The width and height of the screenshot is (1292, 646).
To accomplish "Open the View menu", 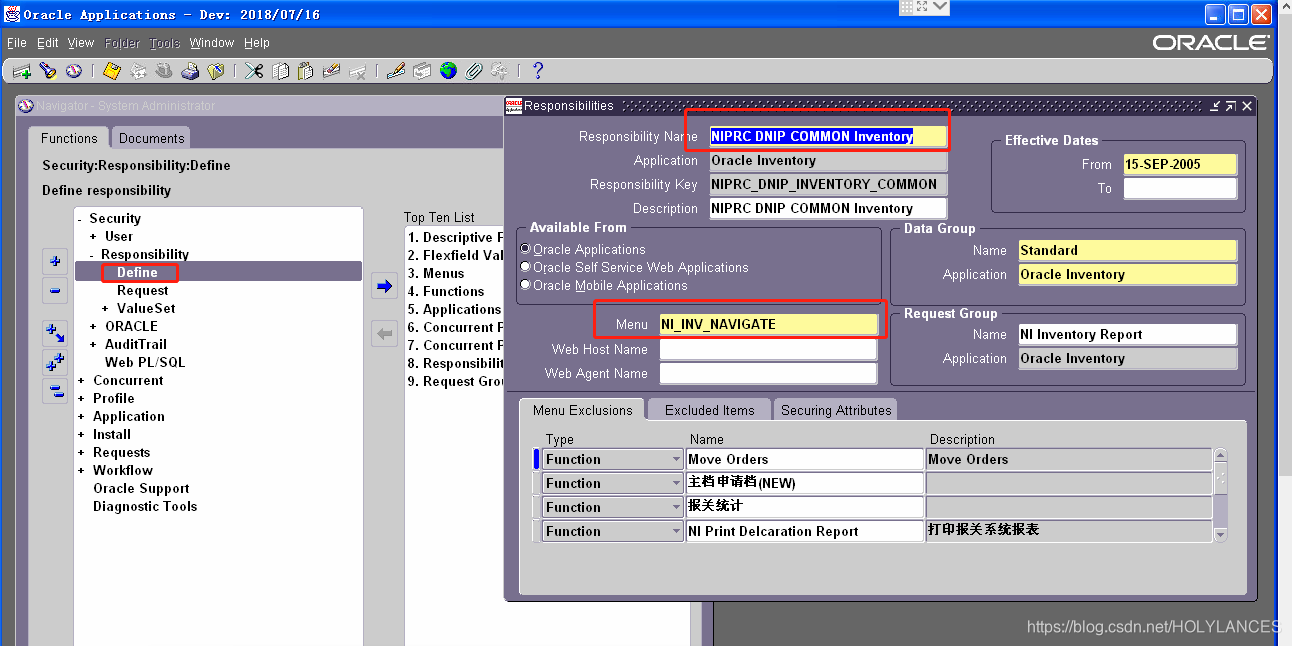I will pos(81,43).
